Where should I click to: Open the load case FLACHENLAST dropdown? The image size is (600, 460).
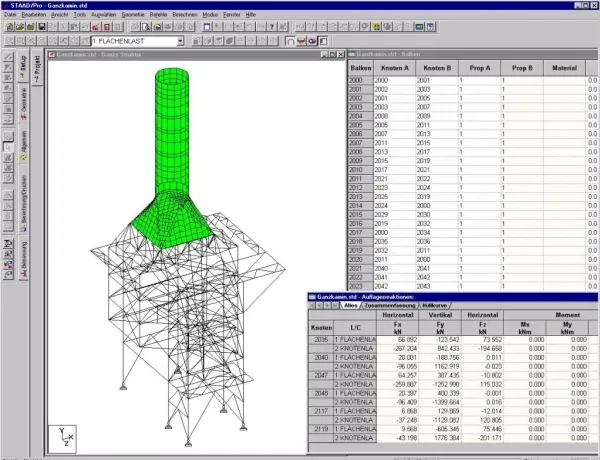click(x=178, y=43)
